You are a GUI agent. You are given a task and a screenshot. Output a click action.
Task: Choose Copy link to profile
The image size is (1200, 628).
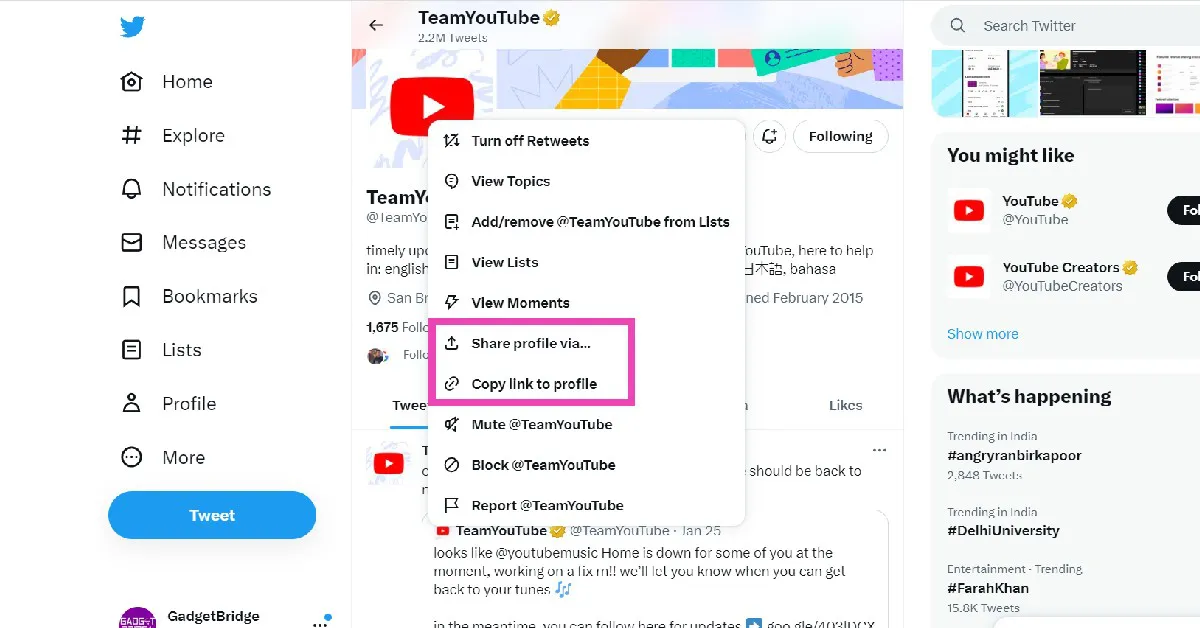[534, 384]
